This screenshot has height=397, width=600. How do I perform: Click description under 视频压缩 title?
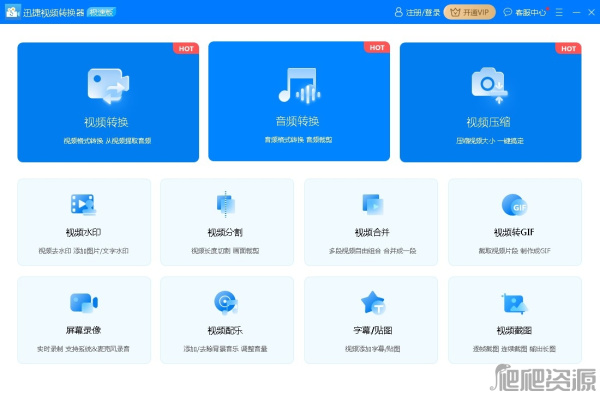tap(490, 141)
